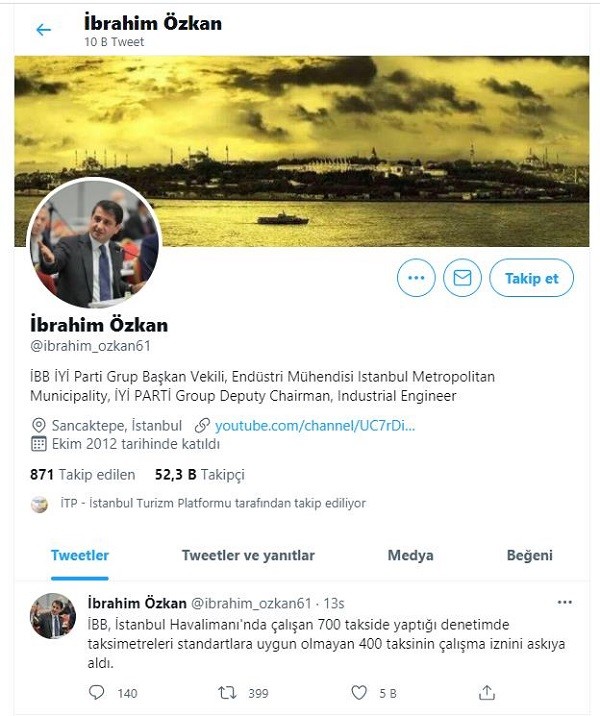Reply to the tweet via the comment icon

click(x=96, y=693)
